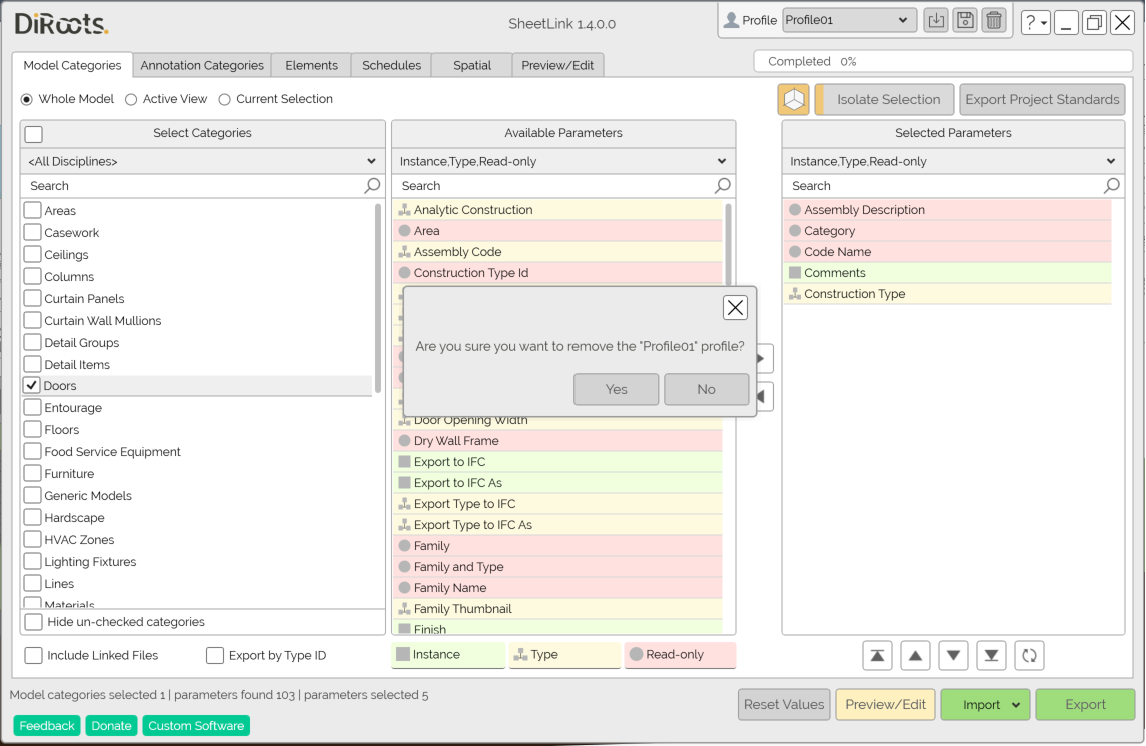Select the Active View radio button
This screenshot has width=1146, height=746.
pyautogui.click(x=131, y=99)
